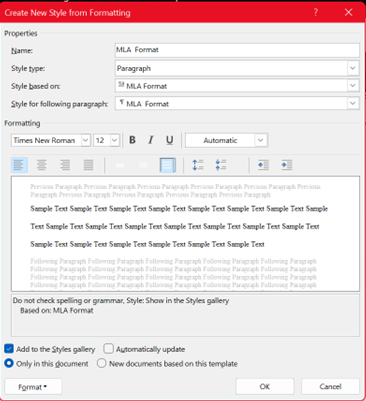This screenshot has width=366, height=401.
Task: Set justify paragraph alignment
Action: point(88,165)
